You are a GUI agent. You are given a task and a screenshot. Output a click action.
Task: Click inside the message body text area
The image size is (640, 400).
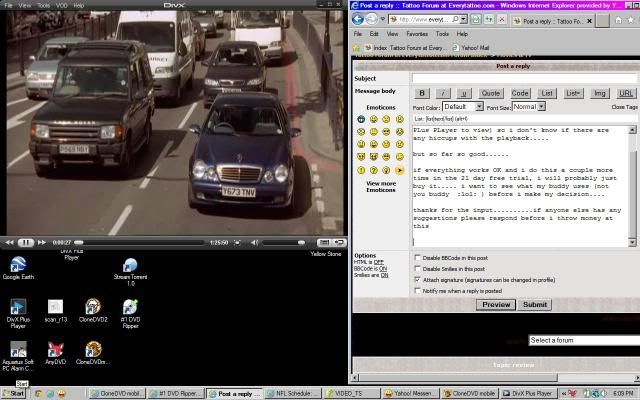[520, 186]
